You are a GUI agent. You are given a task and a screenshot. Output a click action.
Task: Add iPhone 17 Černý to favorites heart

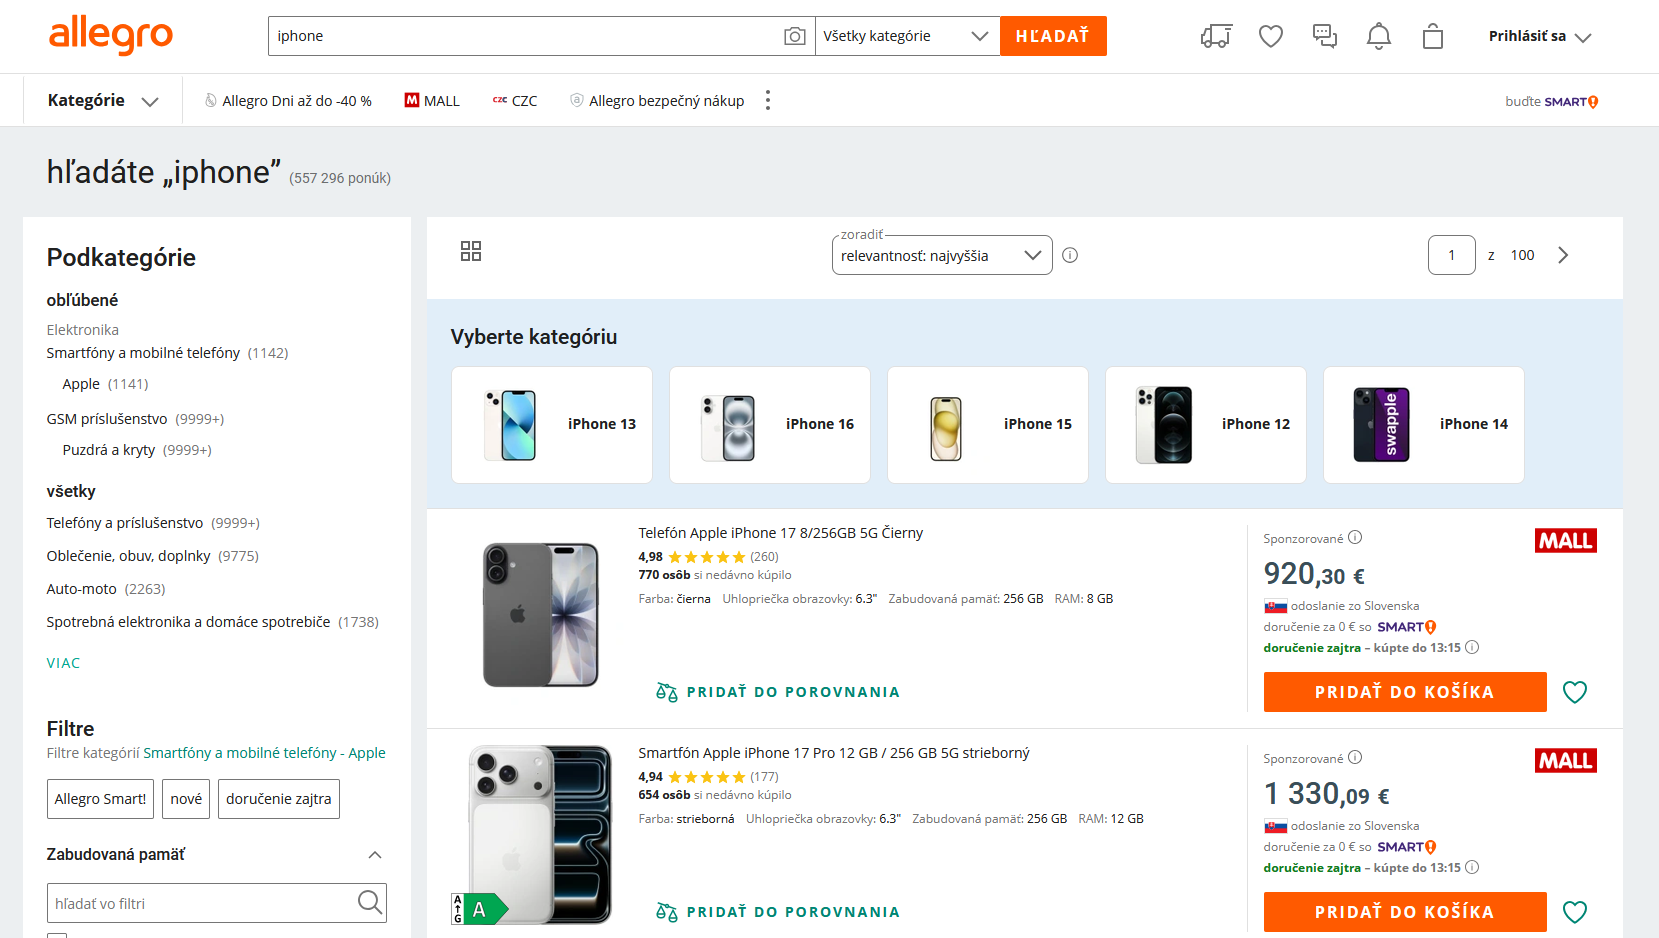click(1575, 692)
